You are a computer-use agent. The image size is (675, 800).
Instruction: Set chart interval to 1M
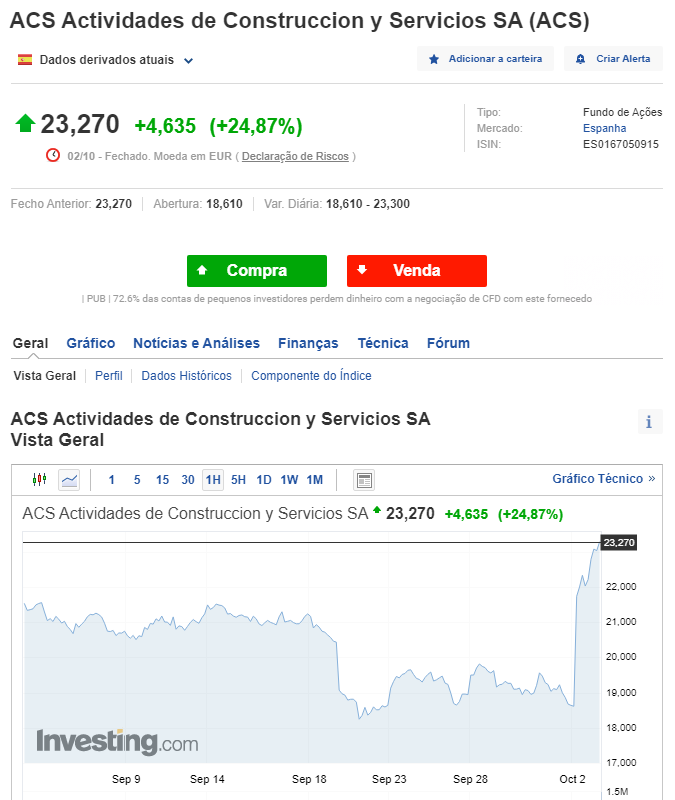[315, 480]
